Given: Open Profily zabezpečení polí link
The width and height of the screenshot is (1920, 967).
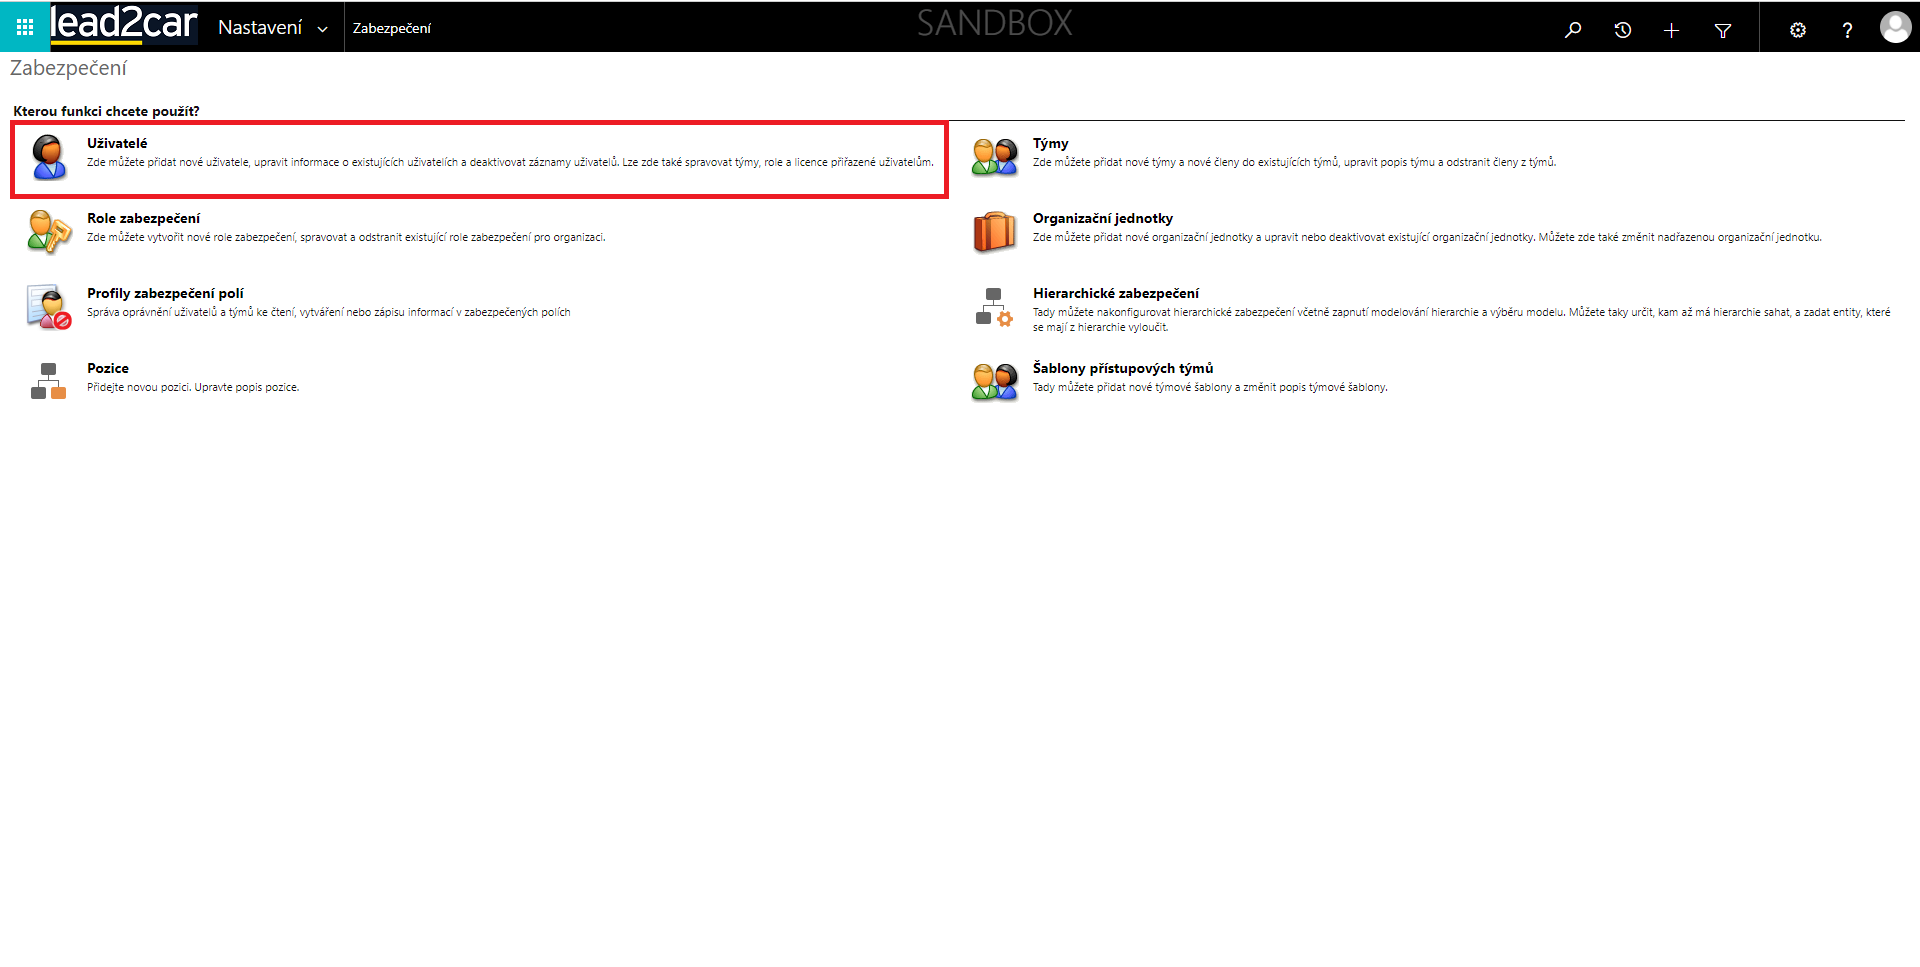Looking at the screenshot, I should [165, 293].
